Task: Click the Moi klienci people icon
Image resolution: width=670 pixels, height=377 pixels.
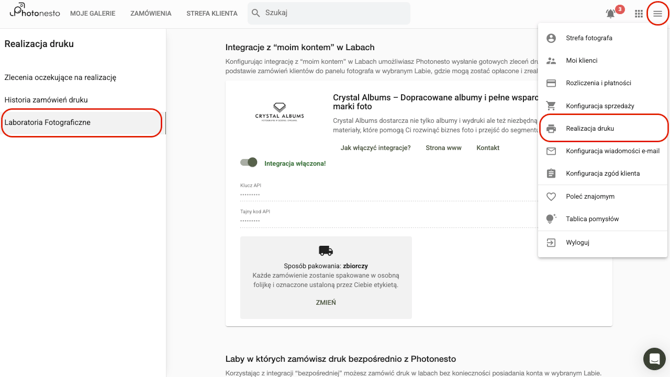Action: [551, 61]
